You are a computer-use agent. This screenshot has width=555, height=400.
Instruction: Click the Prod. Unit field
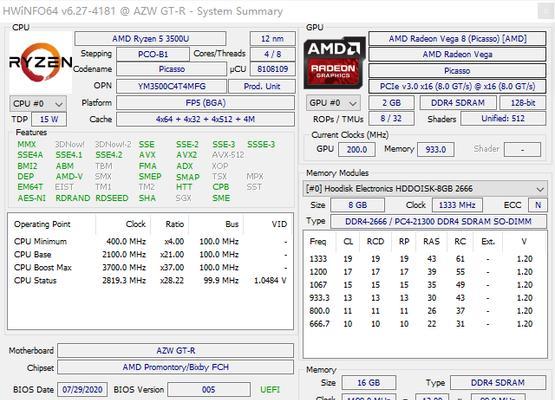[262, 86]
